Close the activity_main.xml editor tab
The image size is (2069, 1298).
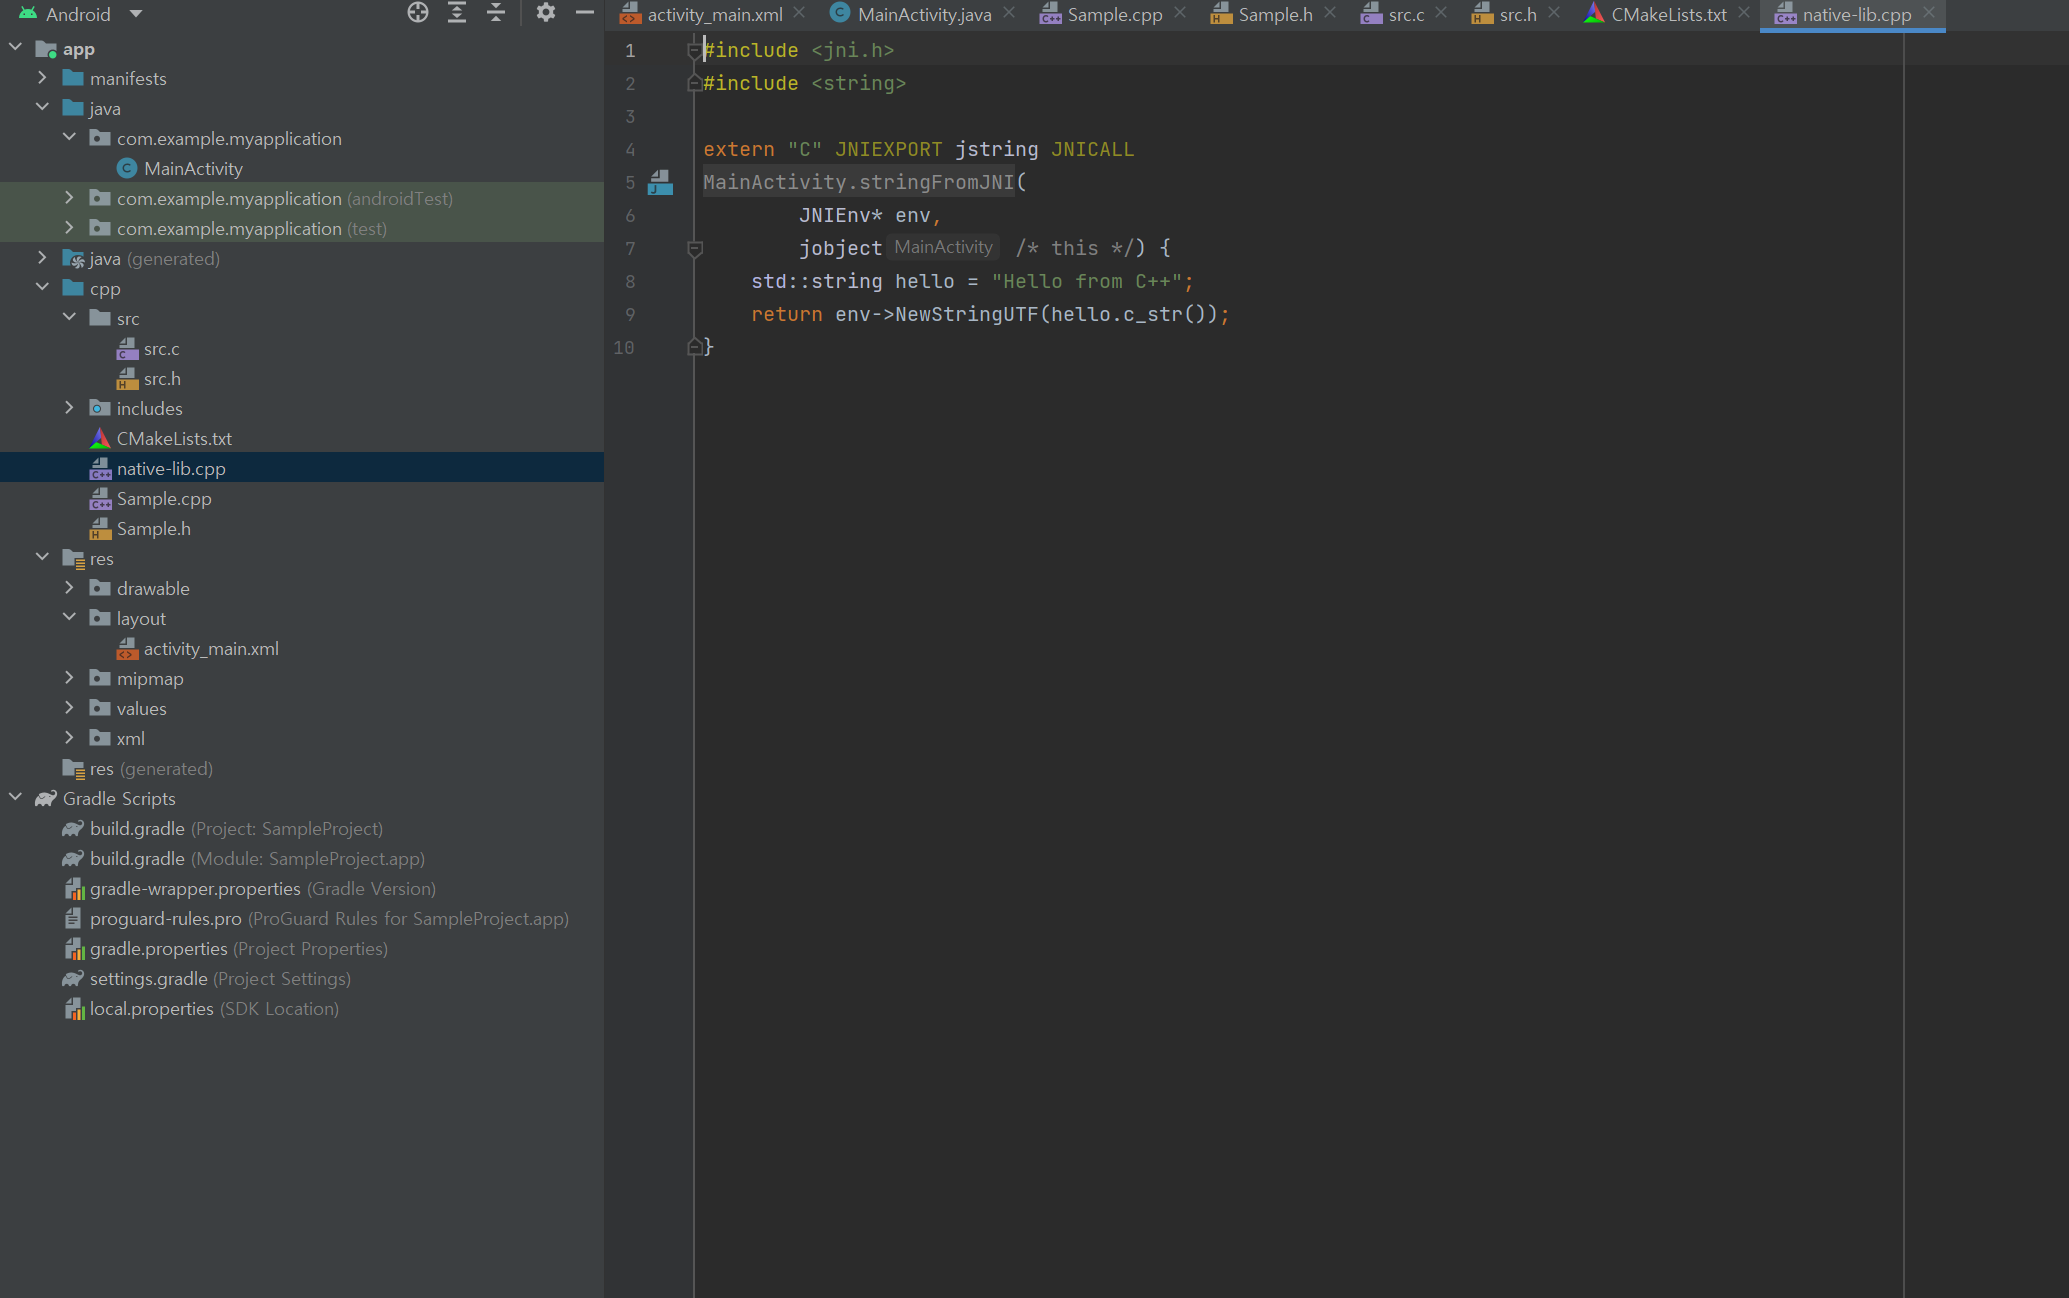pos(799,13)
